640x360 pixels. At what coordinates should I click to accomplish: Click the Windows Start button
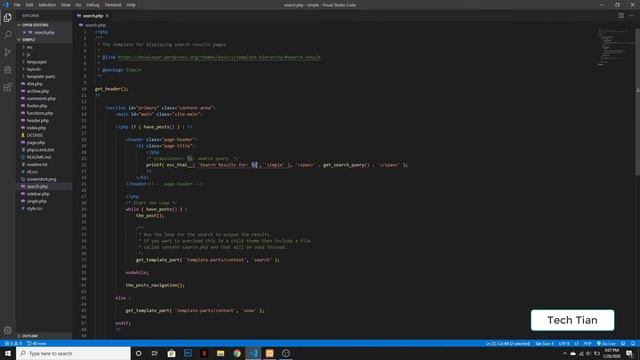point(8,353)
